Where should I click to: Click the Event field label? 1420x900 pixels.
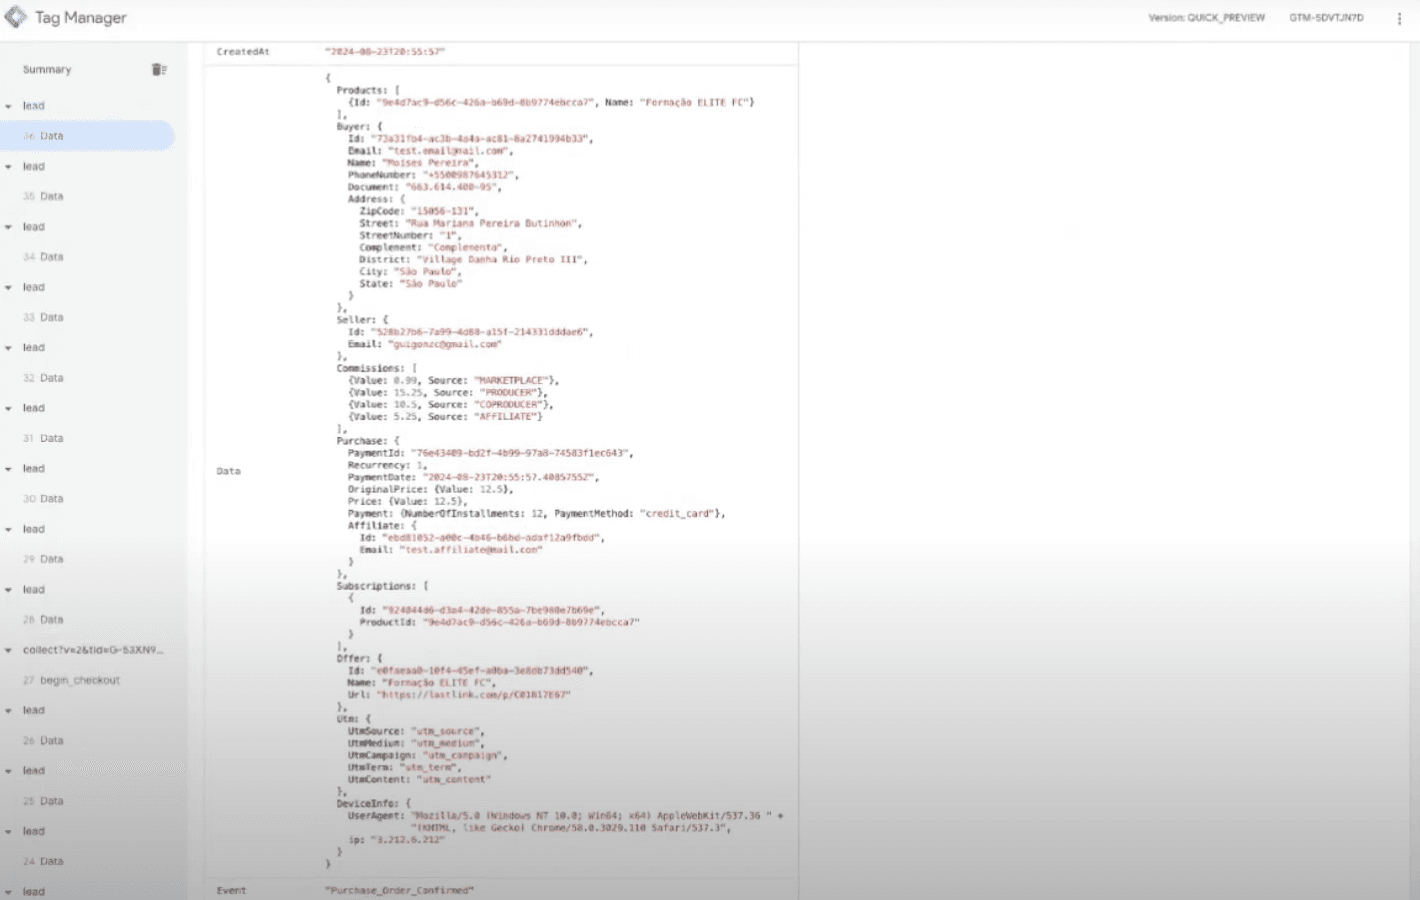coord(231,890)
